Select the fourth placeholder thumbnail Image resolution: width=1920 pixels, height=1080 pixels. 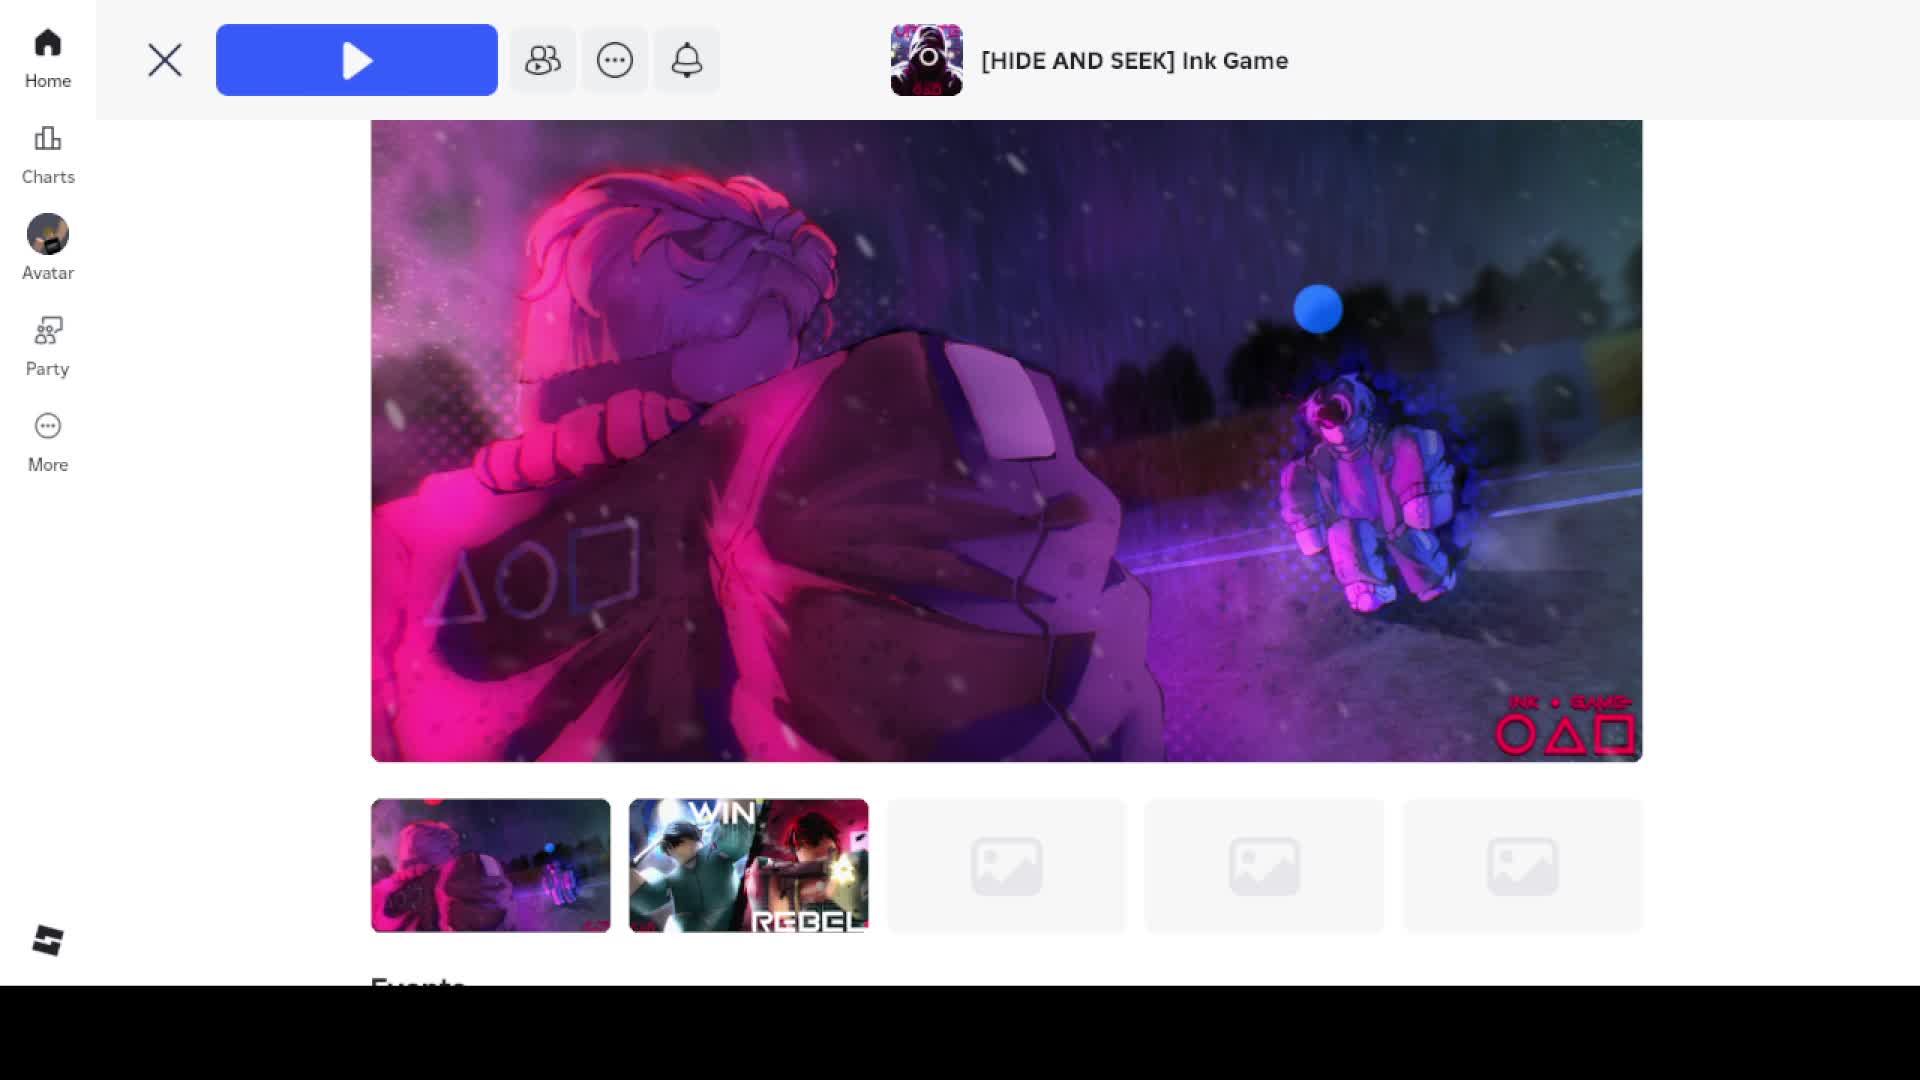[1264, 865]
